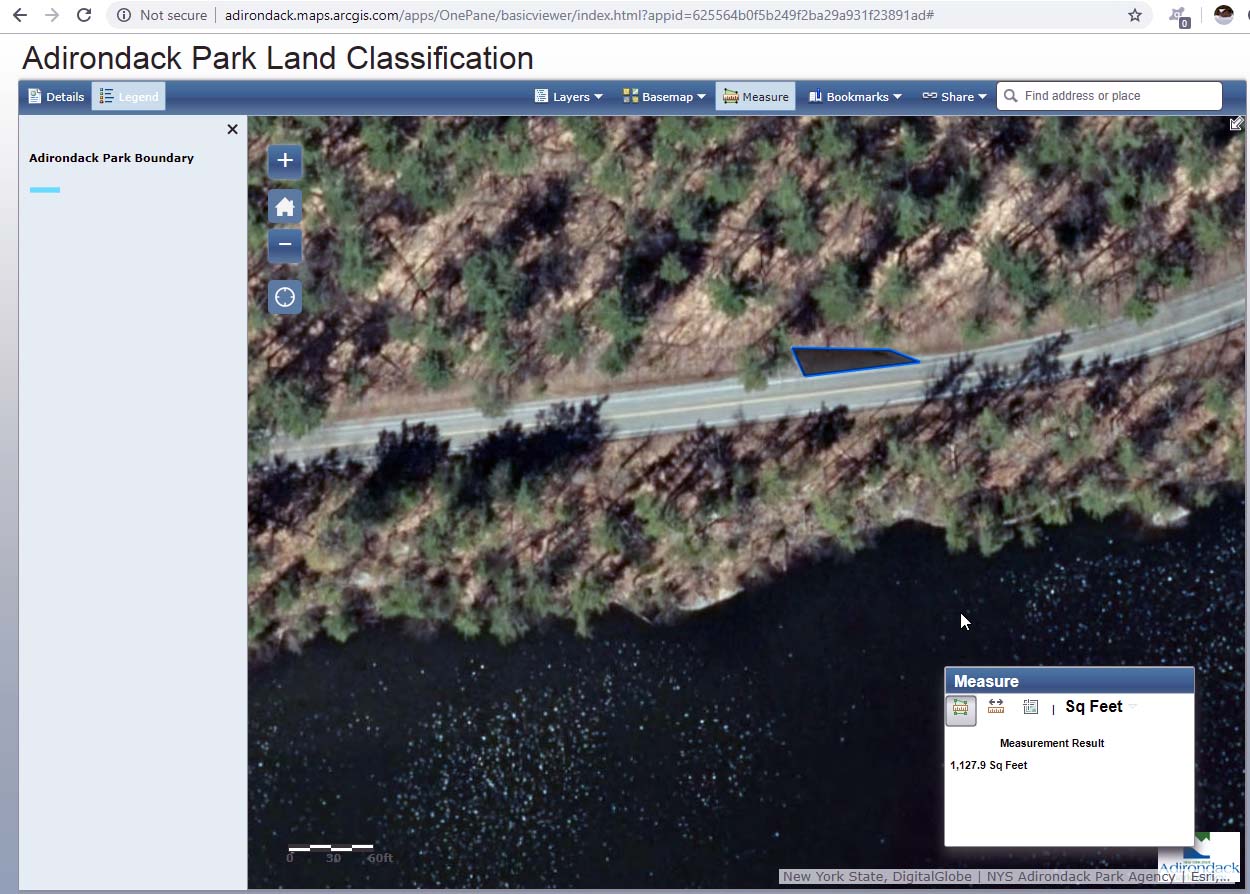Open the Layers dropdown
1250x894 pixels.
569,97
